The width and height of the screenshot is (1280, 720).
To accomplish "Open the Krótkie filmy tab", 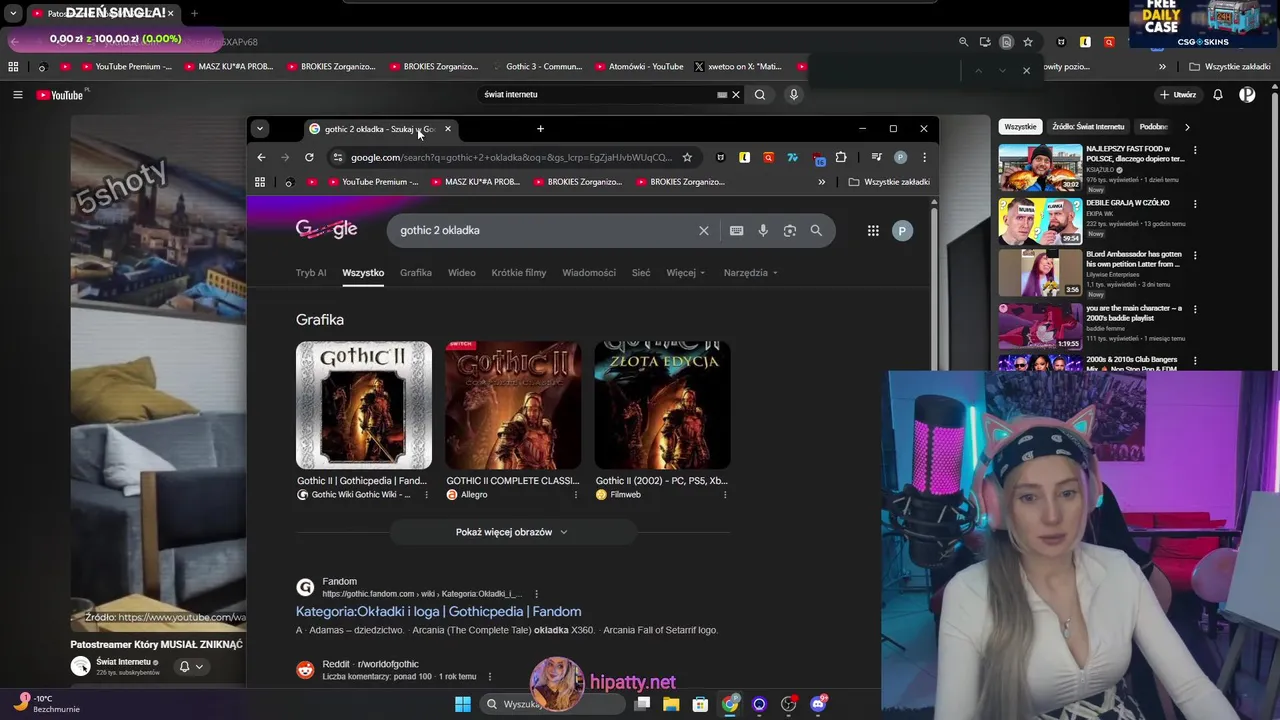I will [x=519, y=272].
